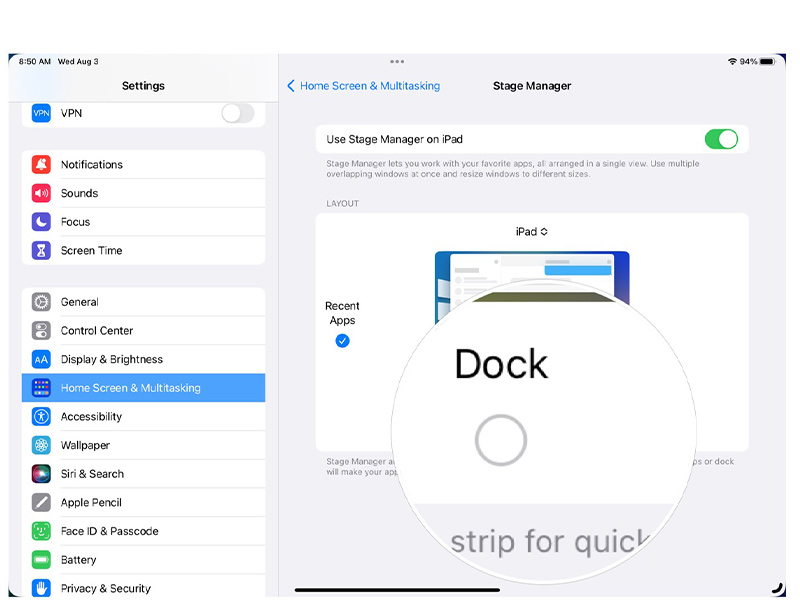
Task: Open Control Center settings
Action: tap(143, 330)
